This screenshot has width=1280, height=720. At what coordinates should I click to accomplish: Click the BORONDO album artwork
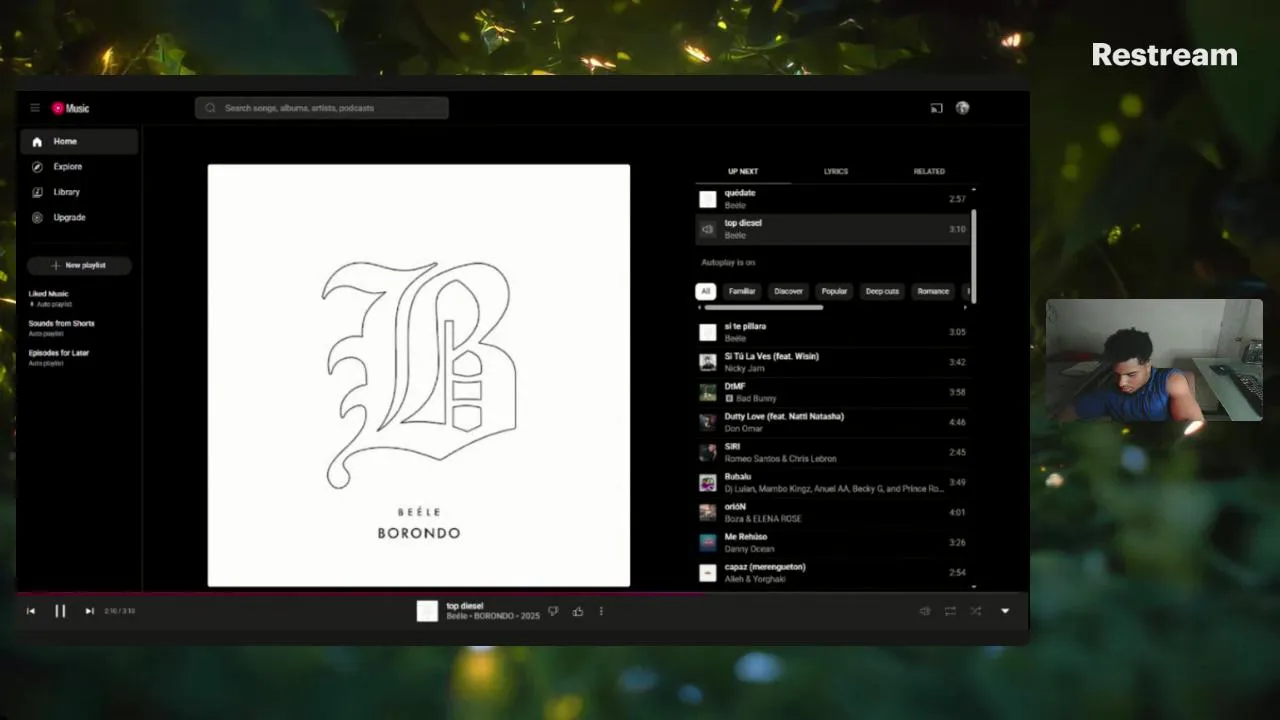tap(419, 375)
